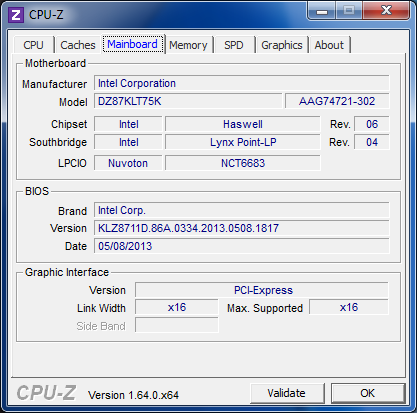Click the chipset revision value 06
Screen dimensions: 417x413
coord(372,124)
